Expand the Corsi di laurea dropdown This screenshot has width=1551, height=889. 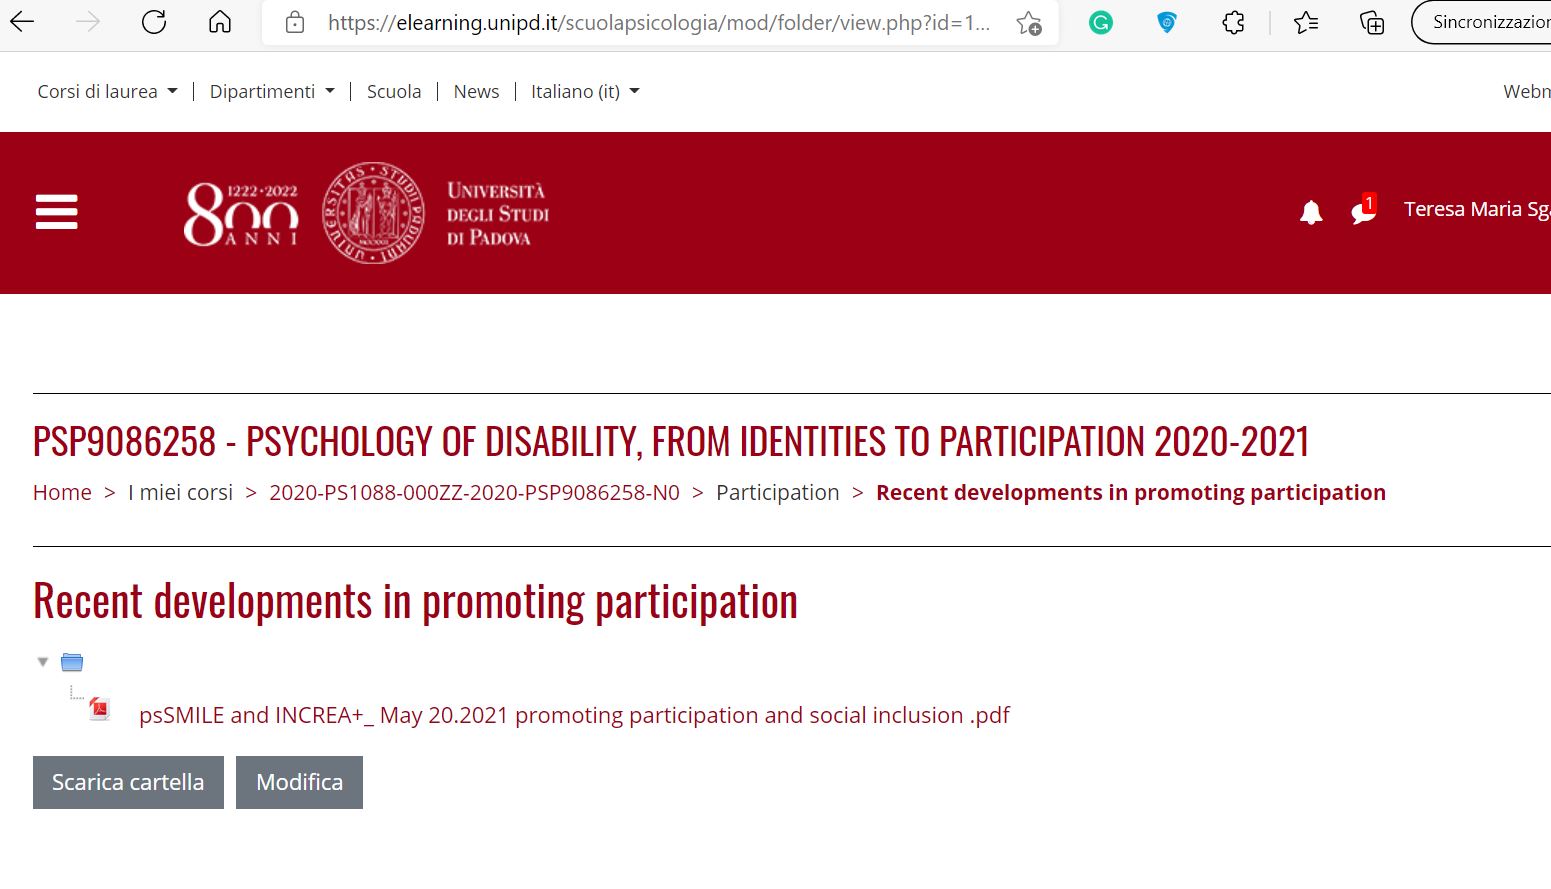click(107, 91)
